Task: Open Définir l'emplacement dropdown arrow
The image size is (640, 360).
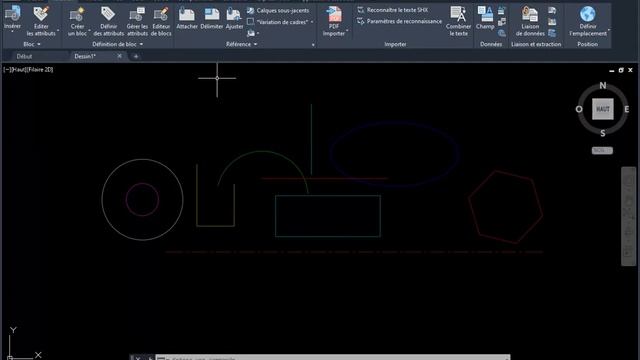Action: click(x=609, y=30)
